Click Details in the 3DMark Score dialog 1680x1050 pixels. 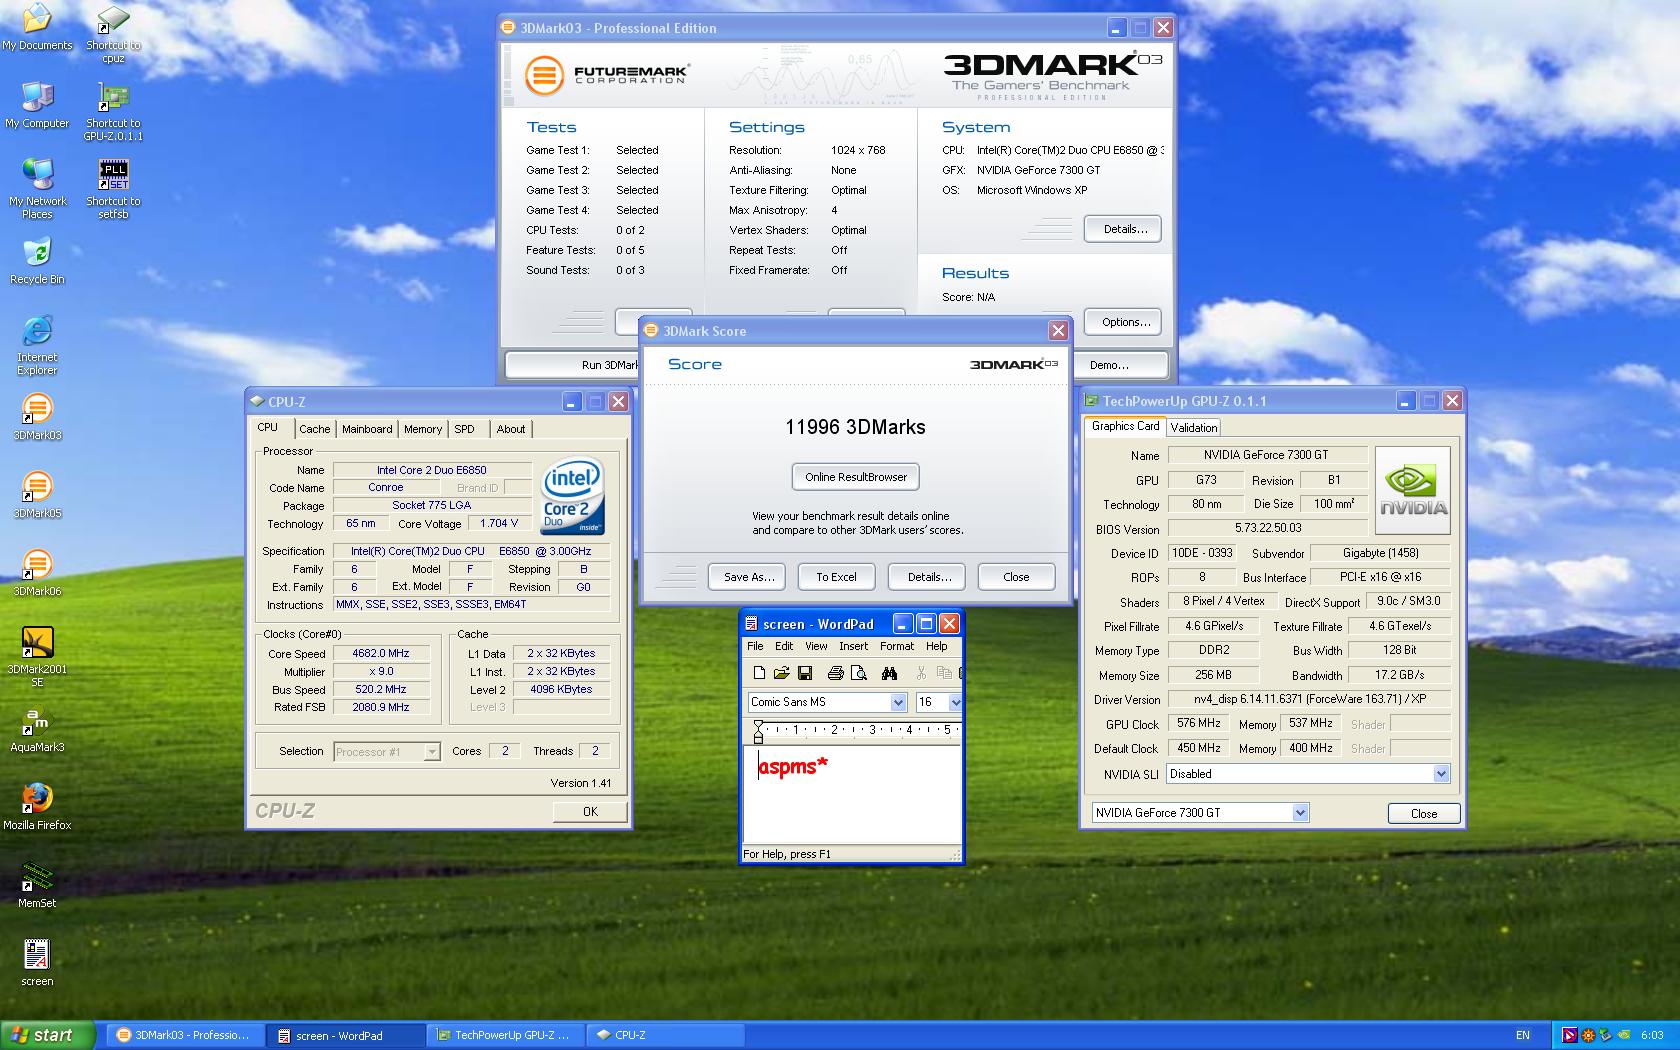pos(929,577)
